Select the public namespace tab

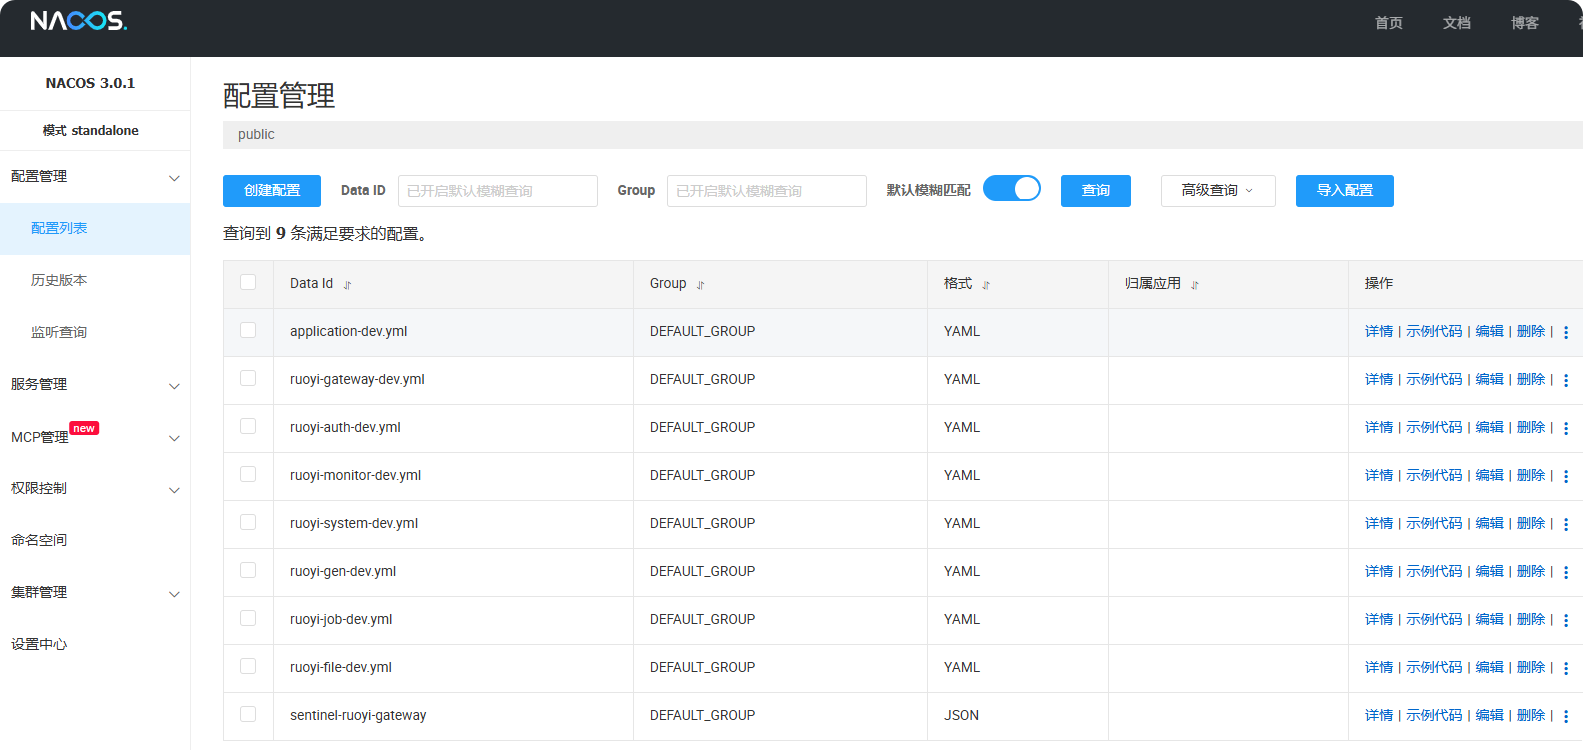(256, 135)
